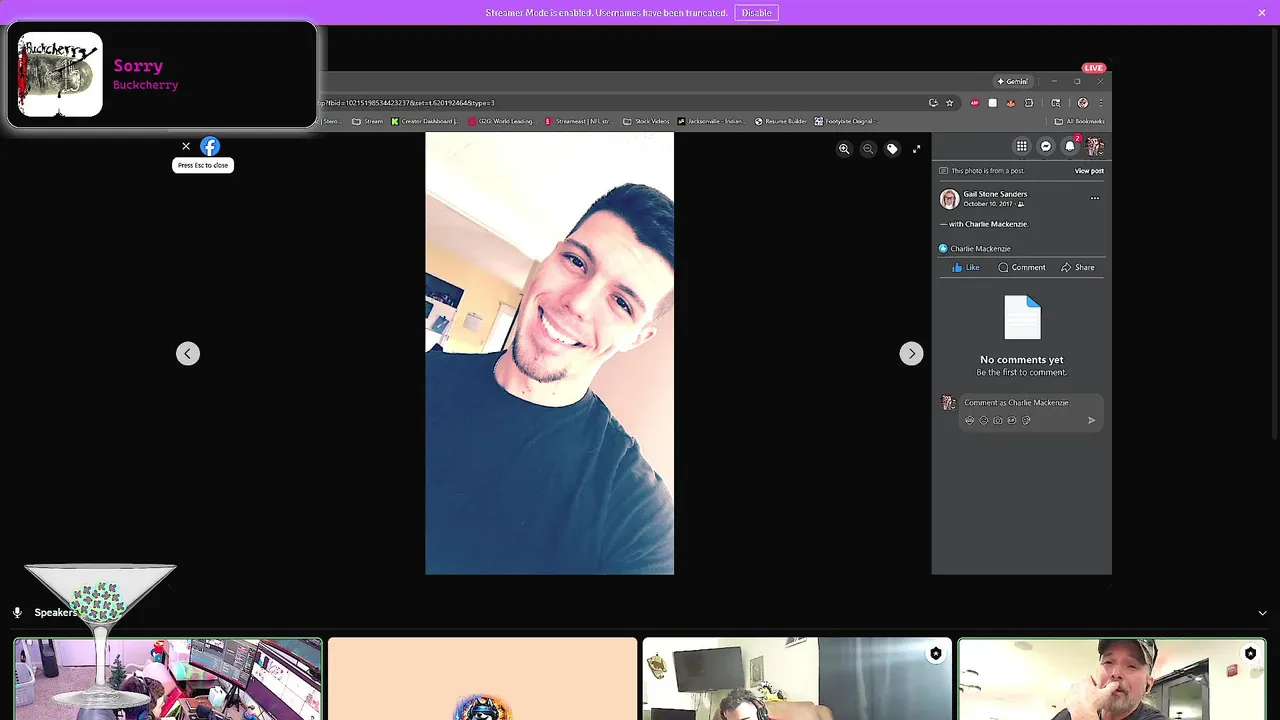Close the Facebook photo viewer with X
The width and height of the screenshot is (1280, 720).
(186, 146)
